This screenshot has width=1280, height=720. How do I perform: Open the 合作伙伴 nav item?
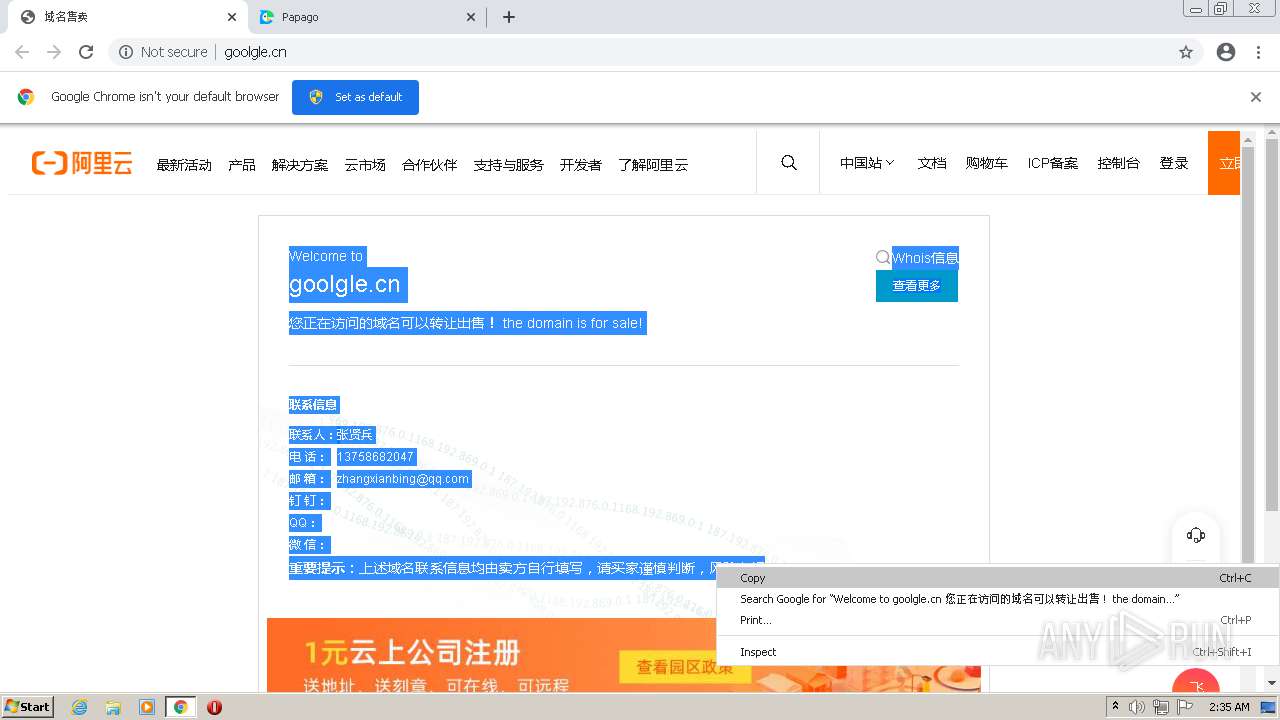pyautogui.click(x=430, y=165)
